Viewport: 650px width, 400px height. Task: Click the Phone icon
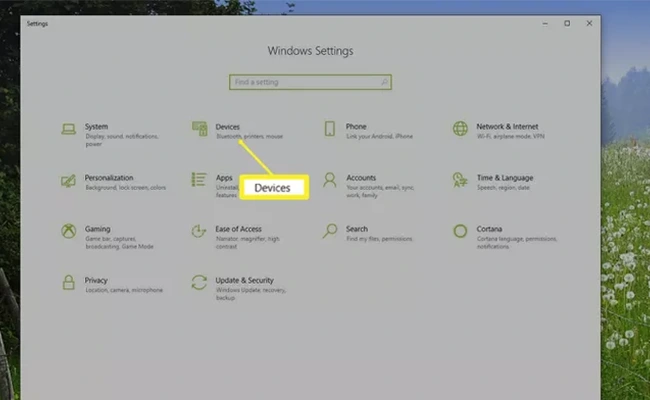330,128
